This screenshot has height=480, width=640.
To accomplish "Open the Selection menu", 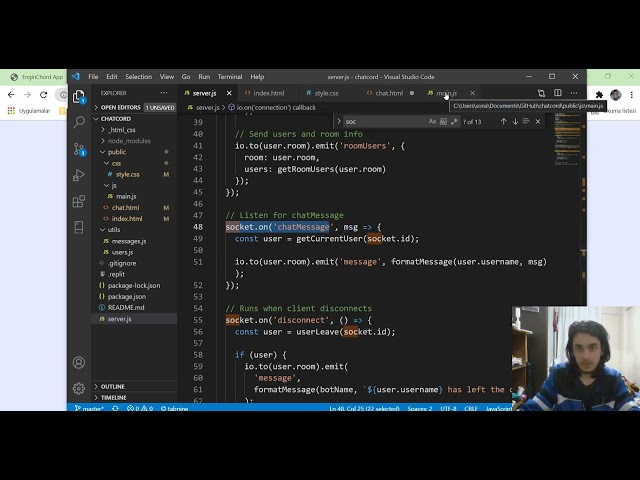I will (x=138, y=76).
